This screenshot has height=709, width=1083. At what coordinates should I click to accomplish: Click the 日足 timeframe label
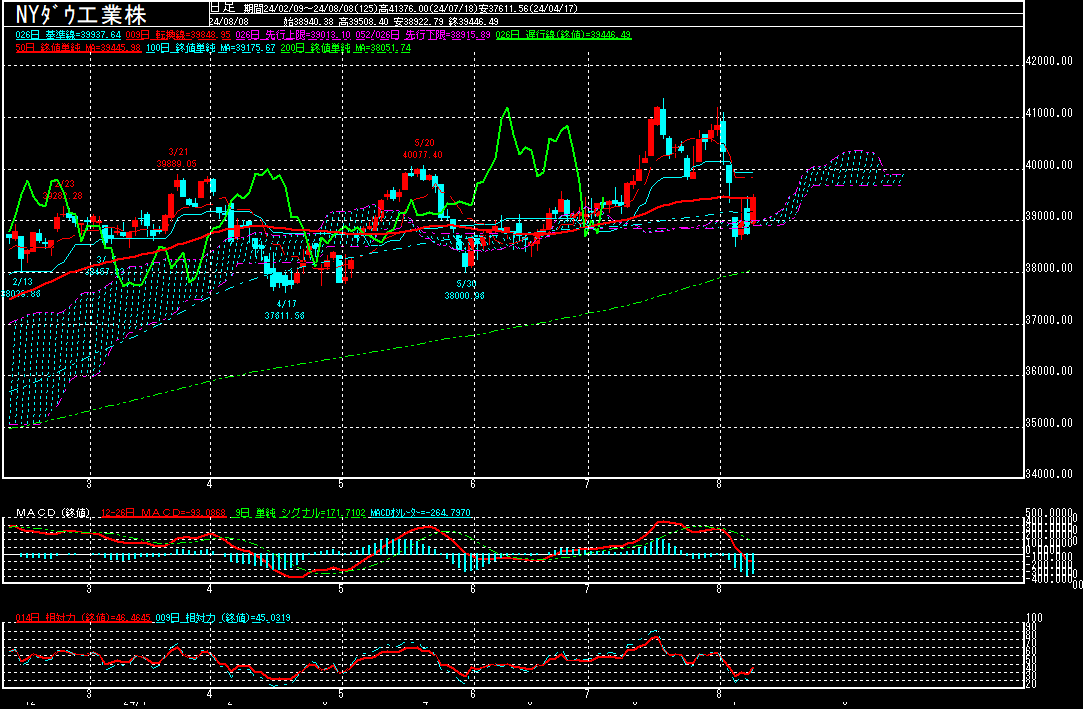[x=222, y=8]
